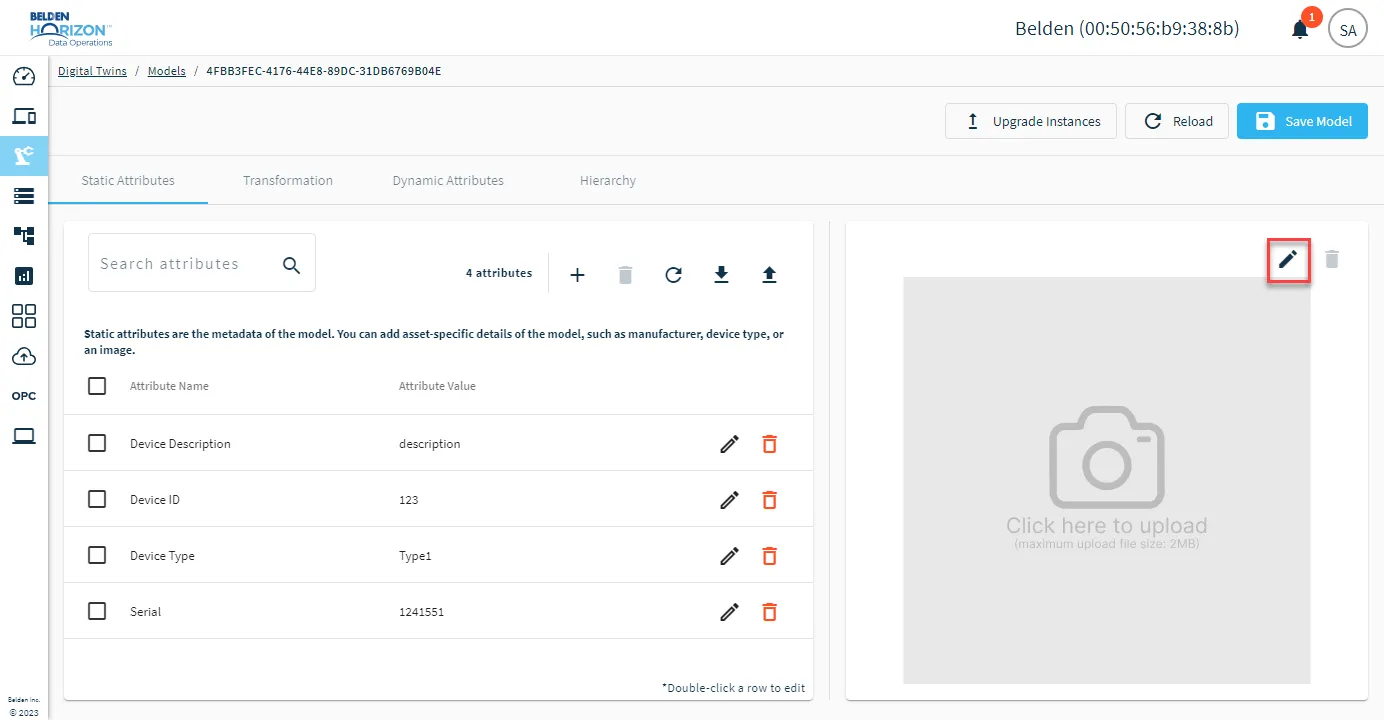Open the dashboard gauge icon in sidebar
The width and height of the screenshot is (1384, 720).
point(24,77)
